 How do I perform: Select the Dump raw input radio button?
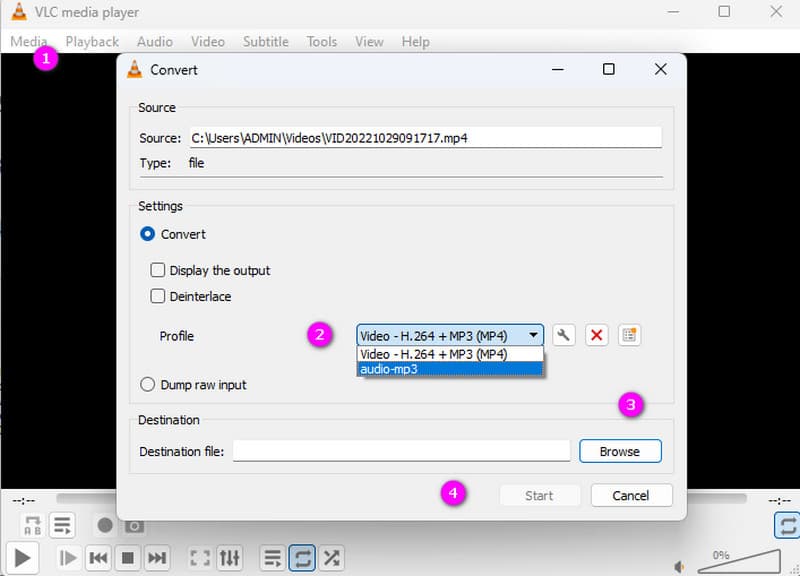pyautogui.click(x=147, y=384)
